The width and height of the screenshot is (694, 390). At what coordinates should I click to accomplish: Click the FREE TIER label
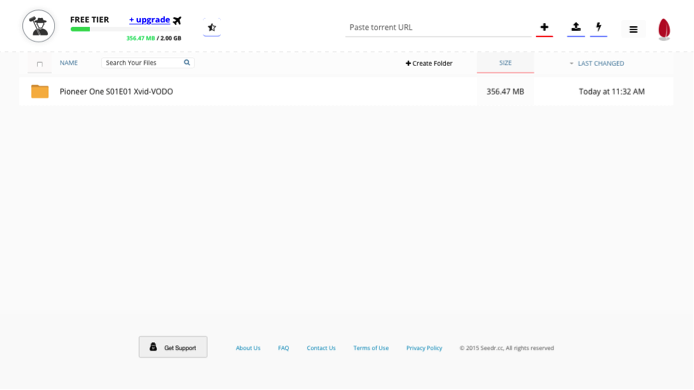89,19
